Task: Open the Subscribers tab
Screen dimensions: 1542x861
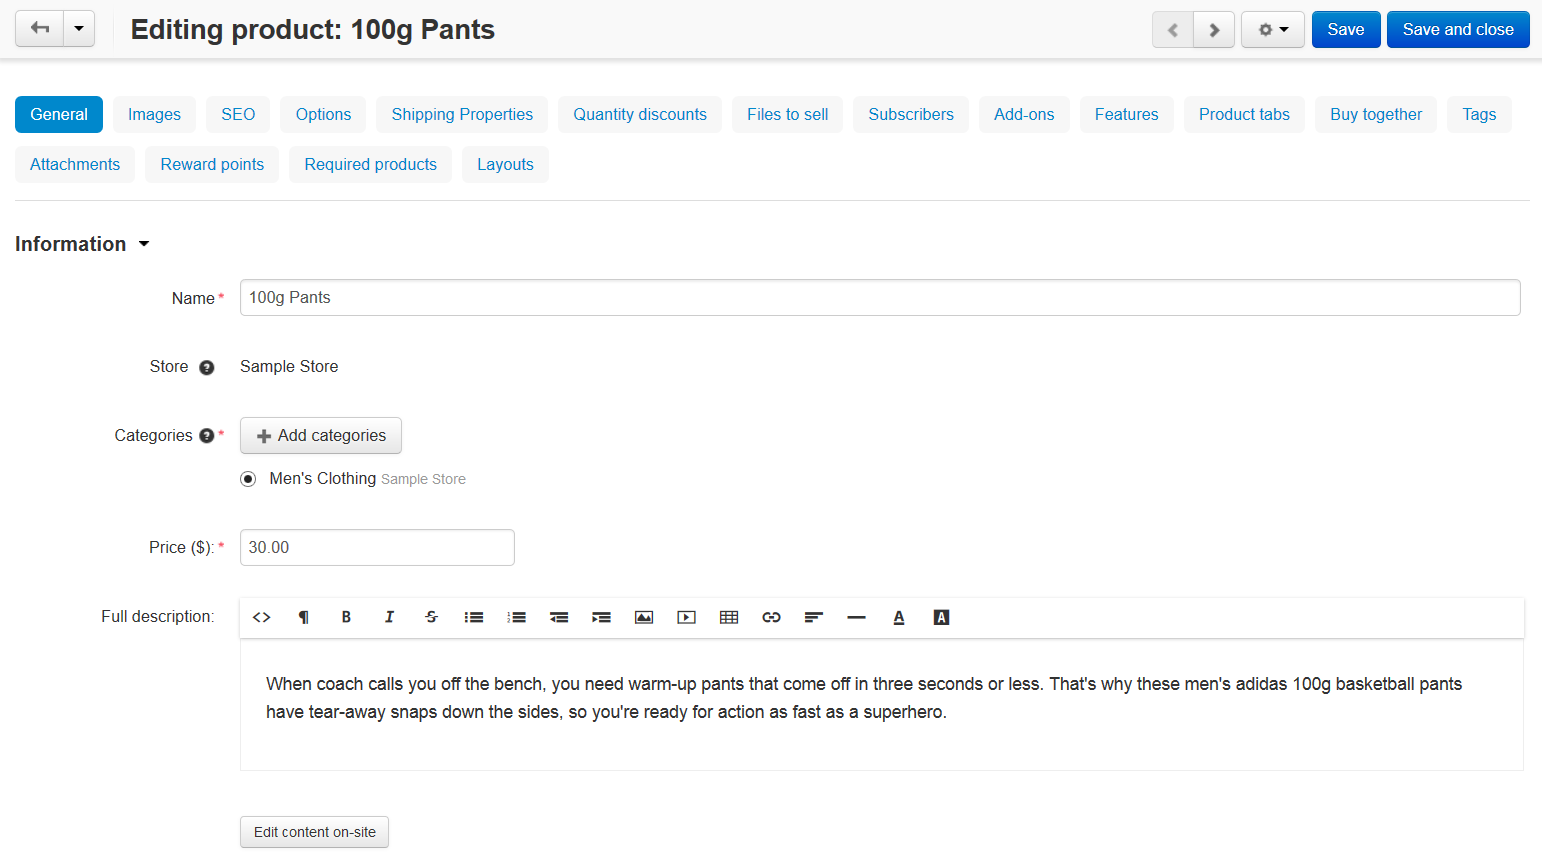Action: [911, 114]
